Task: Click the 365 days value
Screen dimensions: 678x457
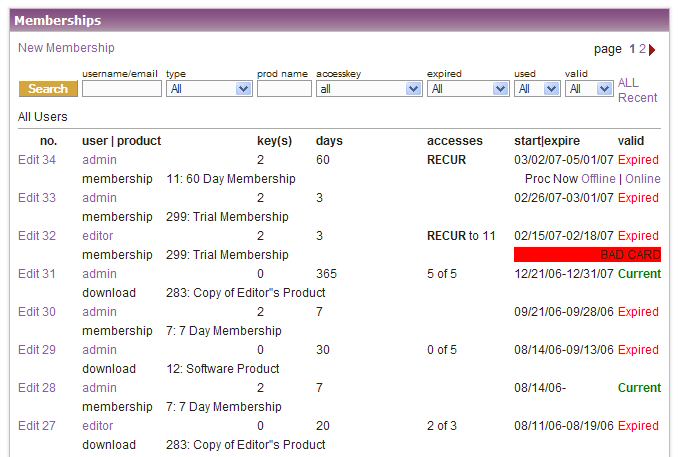Action: pos(326,274)
